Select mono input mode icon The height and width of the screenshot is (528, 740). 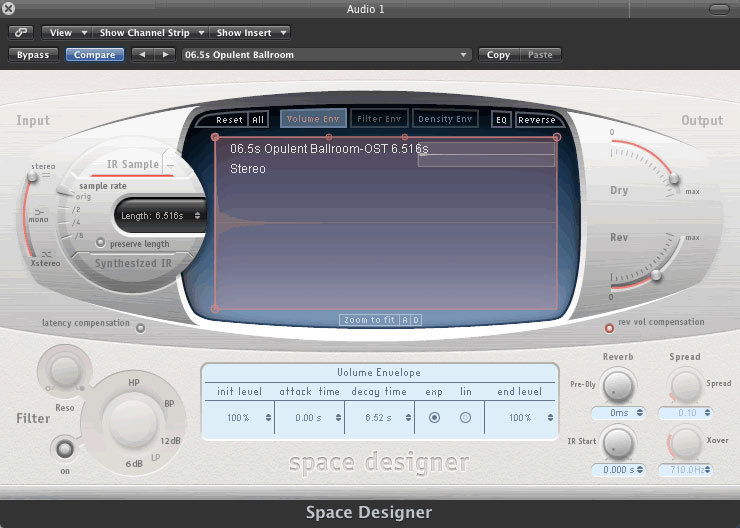39,212
